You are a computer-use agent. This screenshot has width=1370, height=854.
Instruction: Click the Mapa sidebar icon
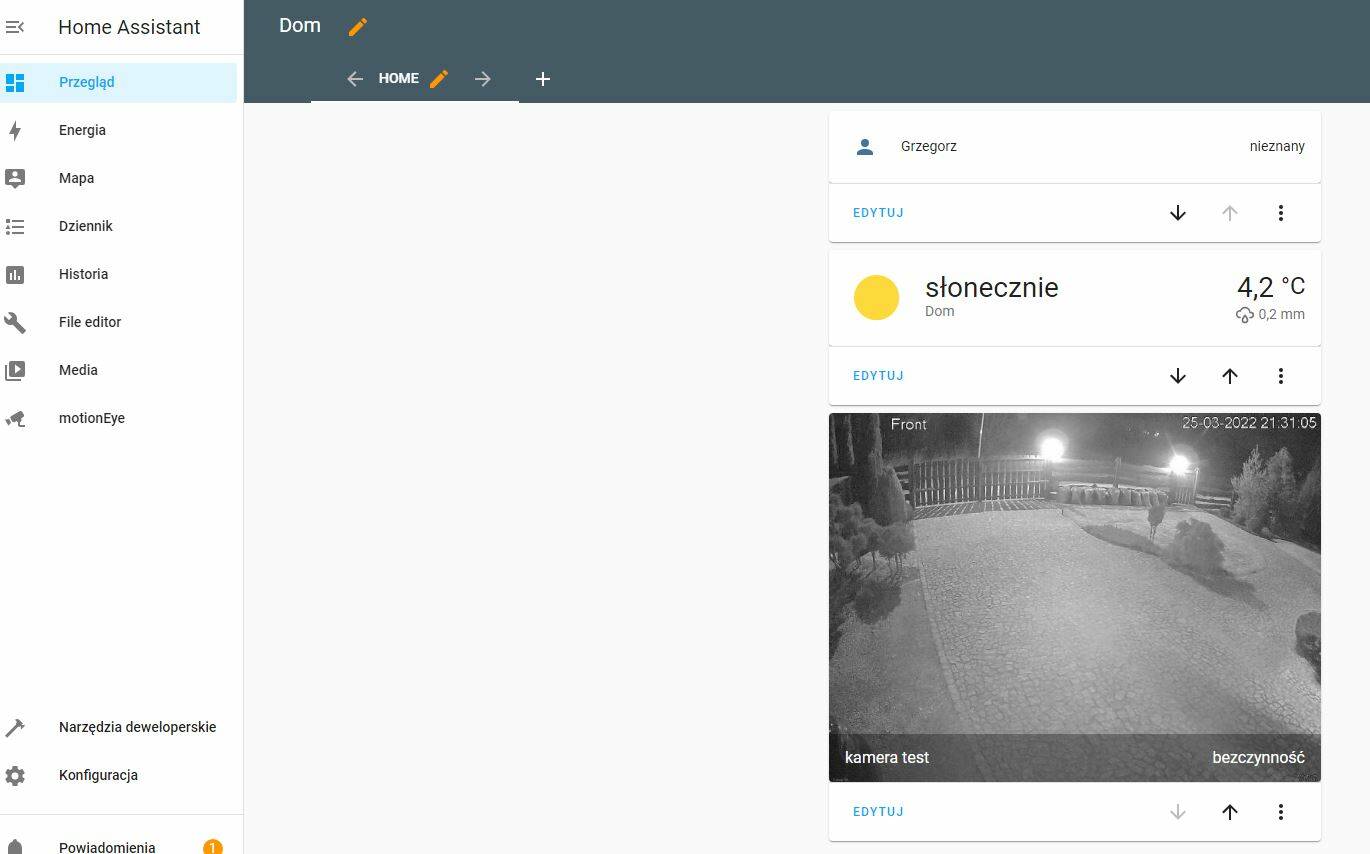pyautogui.click(x=15, y=178)
